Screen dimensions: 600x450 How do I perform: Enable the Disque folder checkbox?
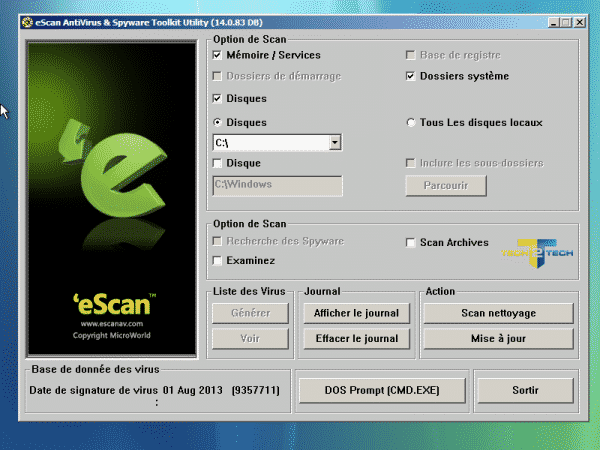click(217, 163)
